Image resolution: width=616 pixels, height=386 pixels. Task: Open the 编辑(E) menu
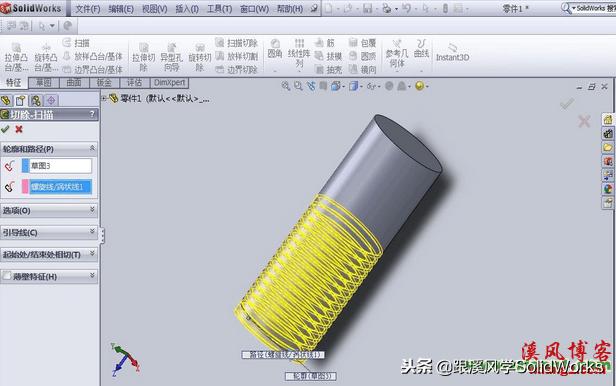[121, 9]
